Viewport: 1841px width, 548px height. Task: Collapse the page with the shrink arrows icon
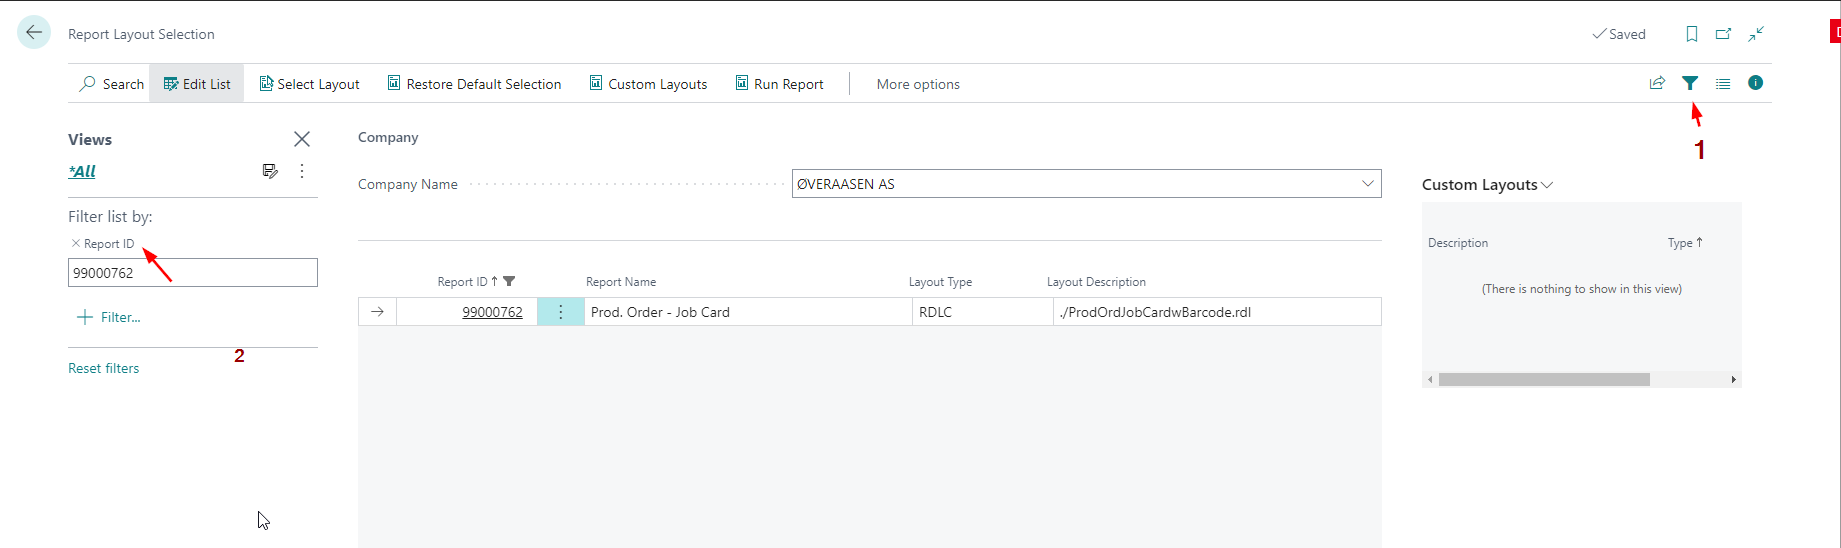pos(1755,34)
